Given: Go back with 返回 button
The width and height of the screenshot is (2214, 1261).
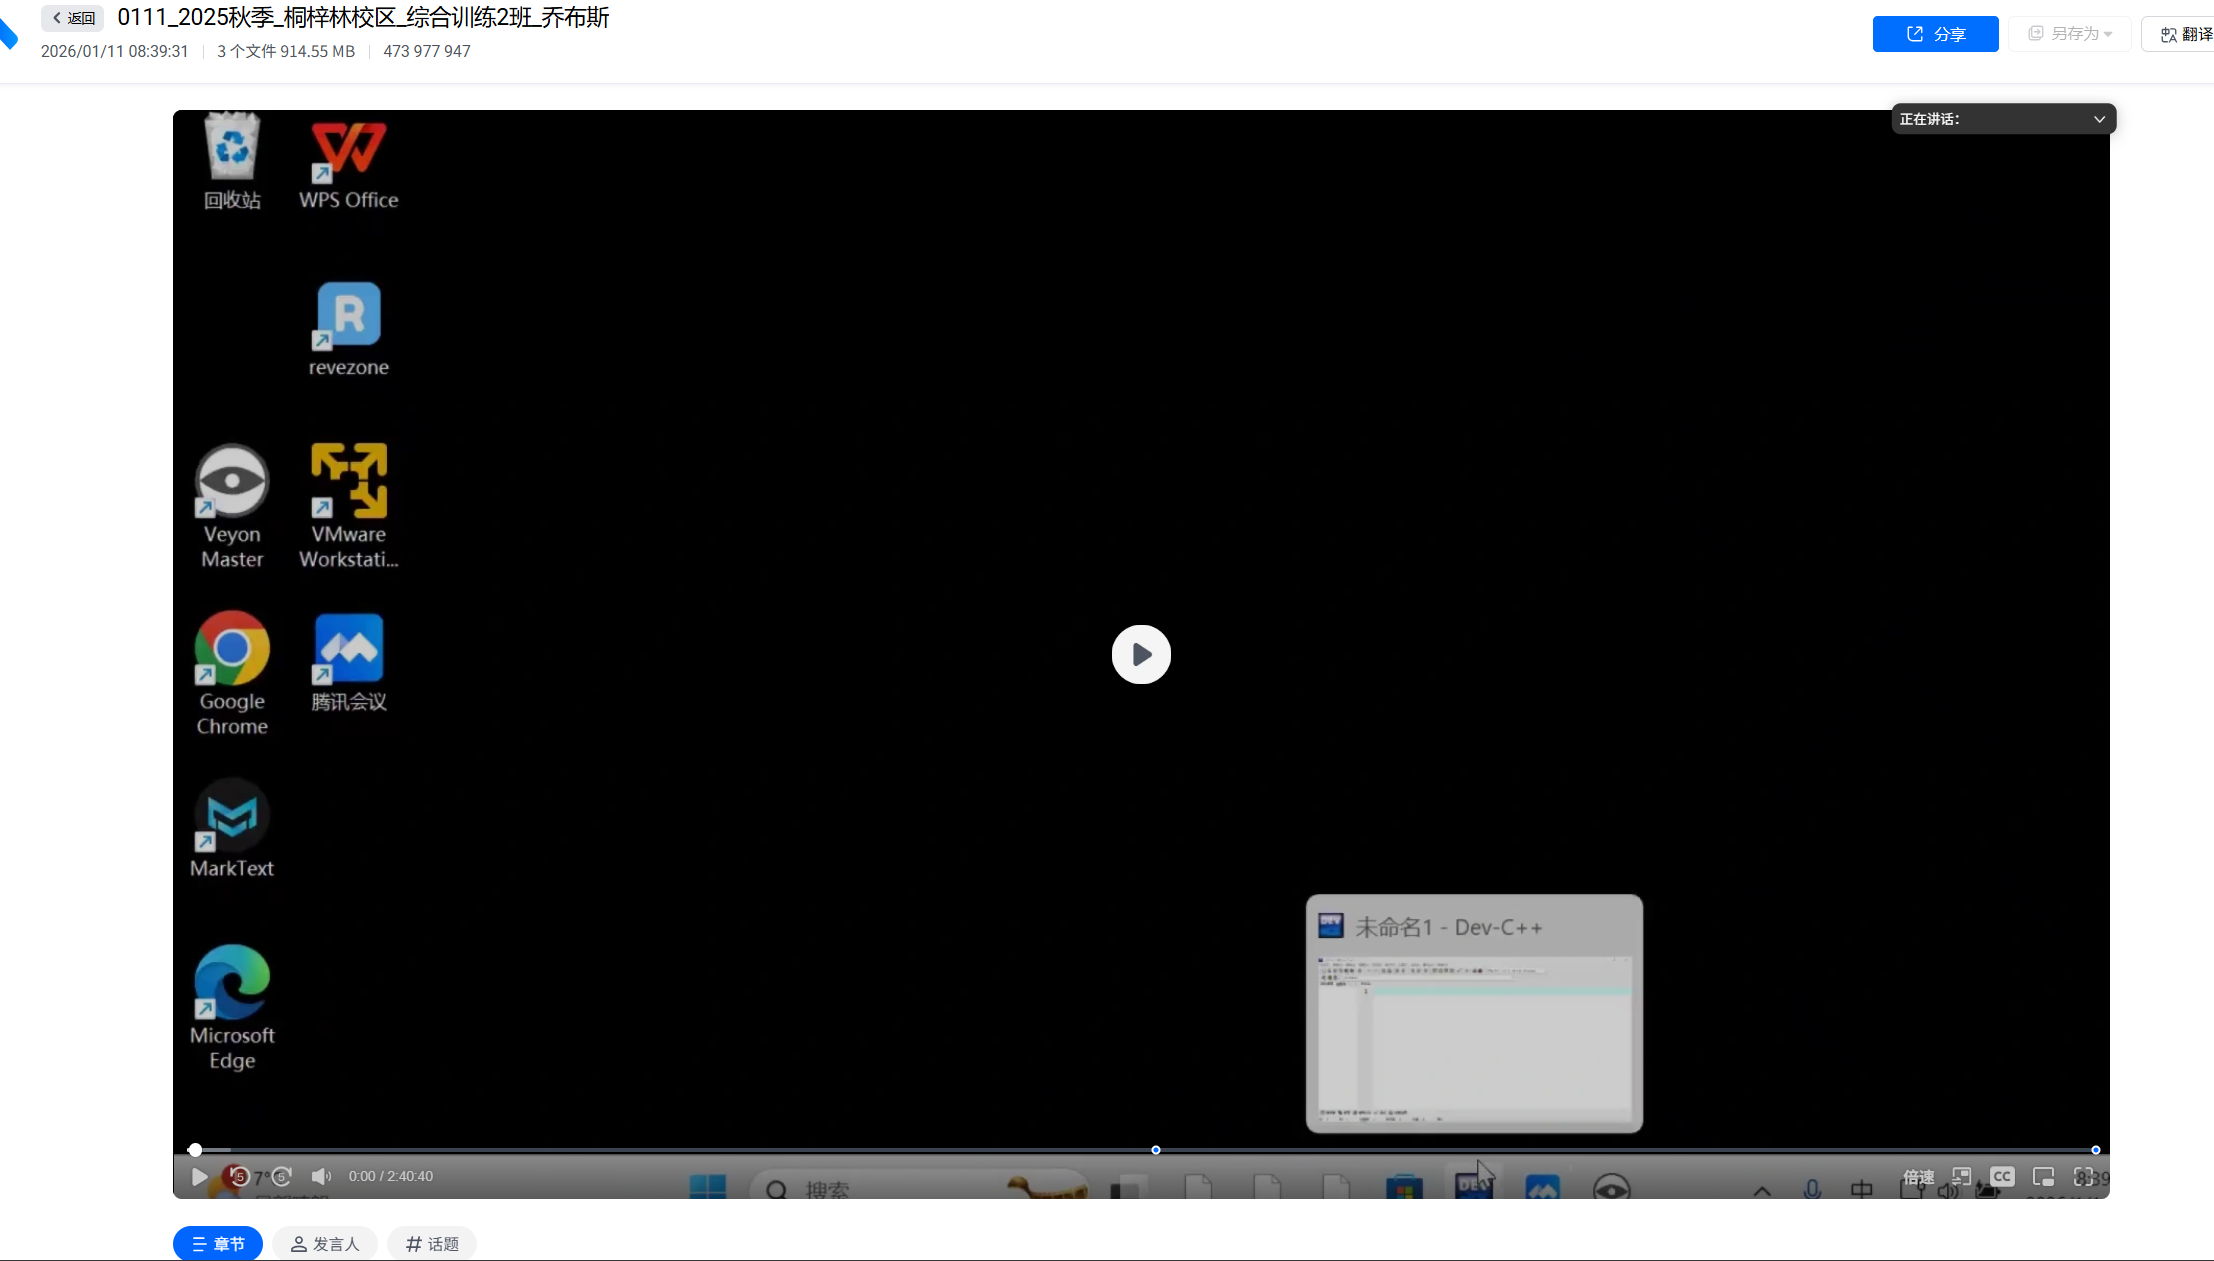Looking at the screenshot, I should coord(73,18).
